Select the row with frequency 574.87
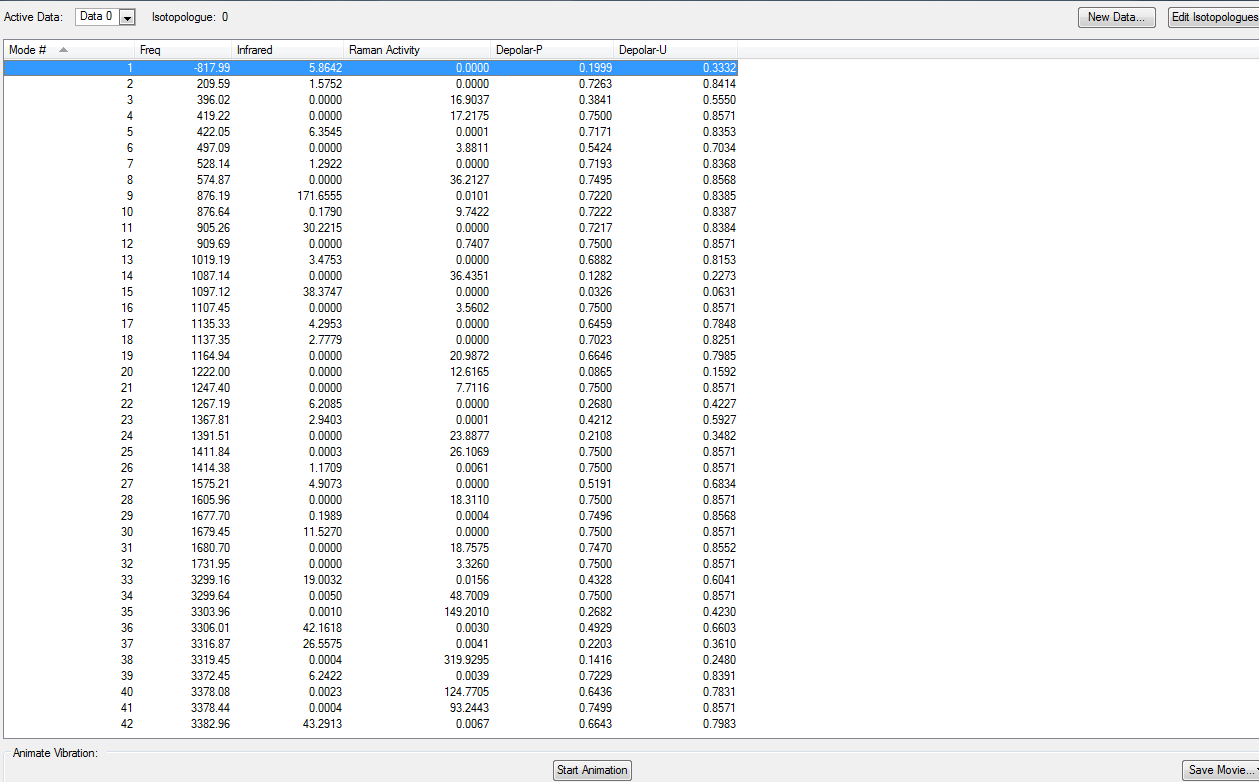This screenshot has height=782, width=1259. 371,180
